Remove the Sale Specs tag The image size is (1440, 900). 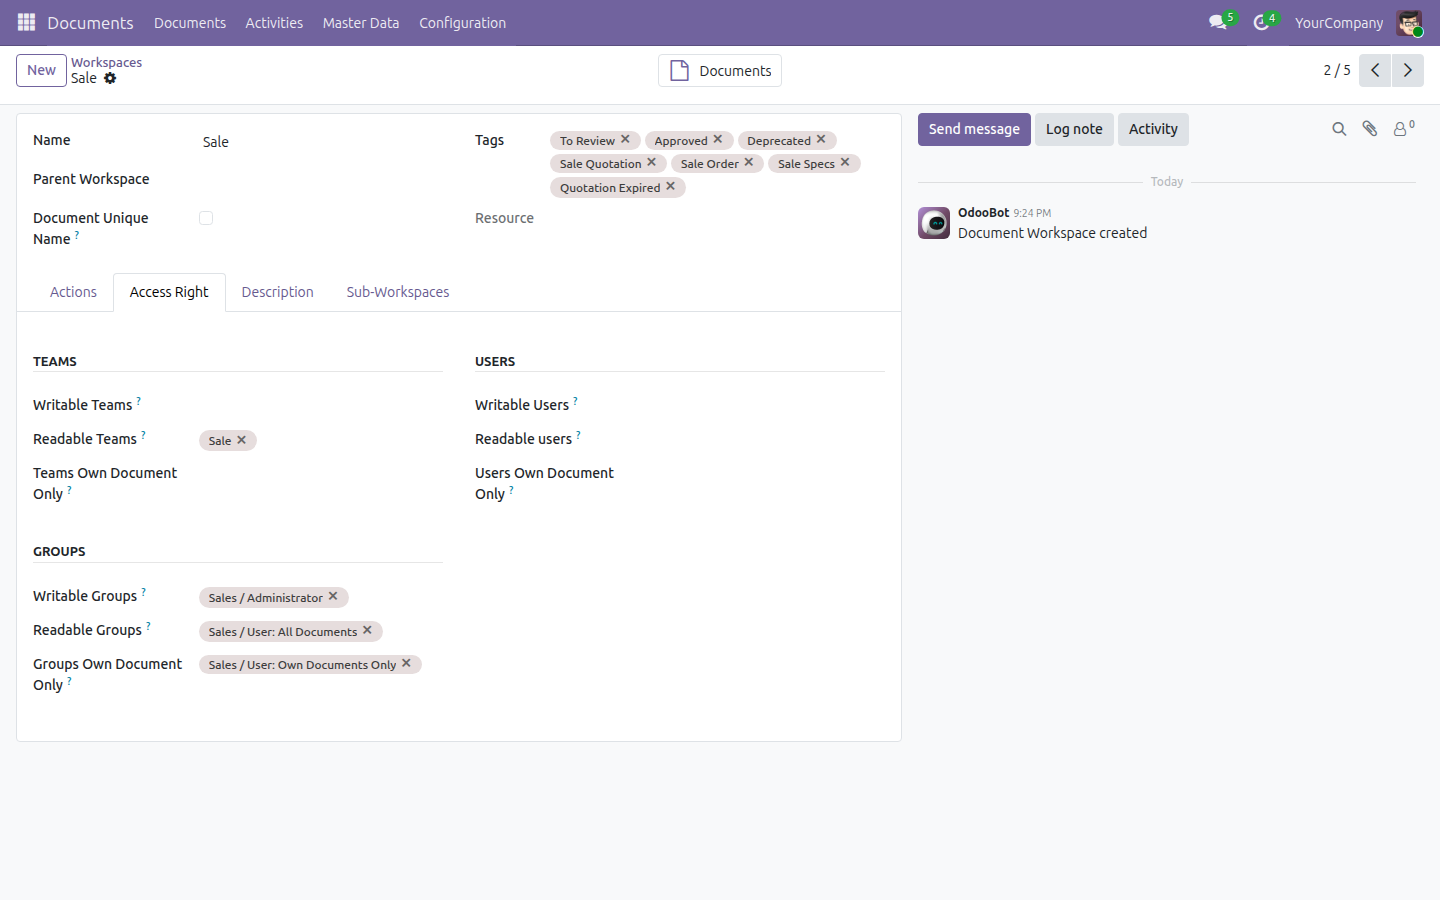coord(845,163)
